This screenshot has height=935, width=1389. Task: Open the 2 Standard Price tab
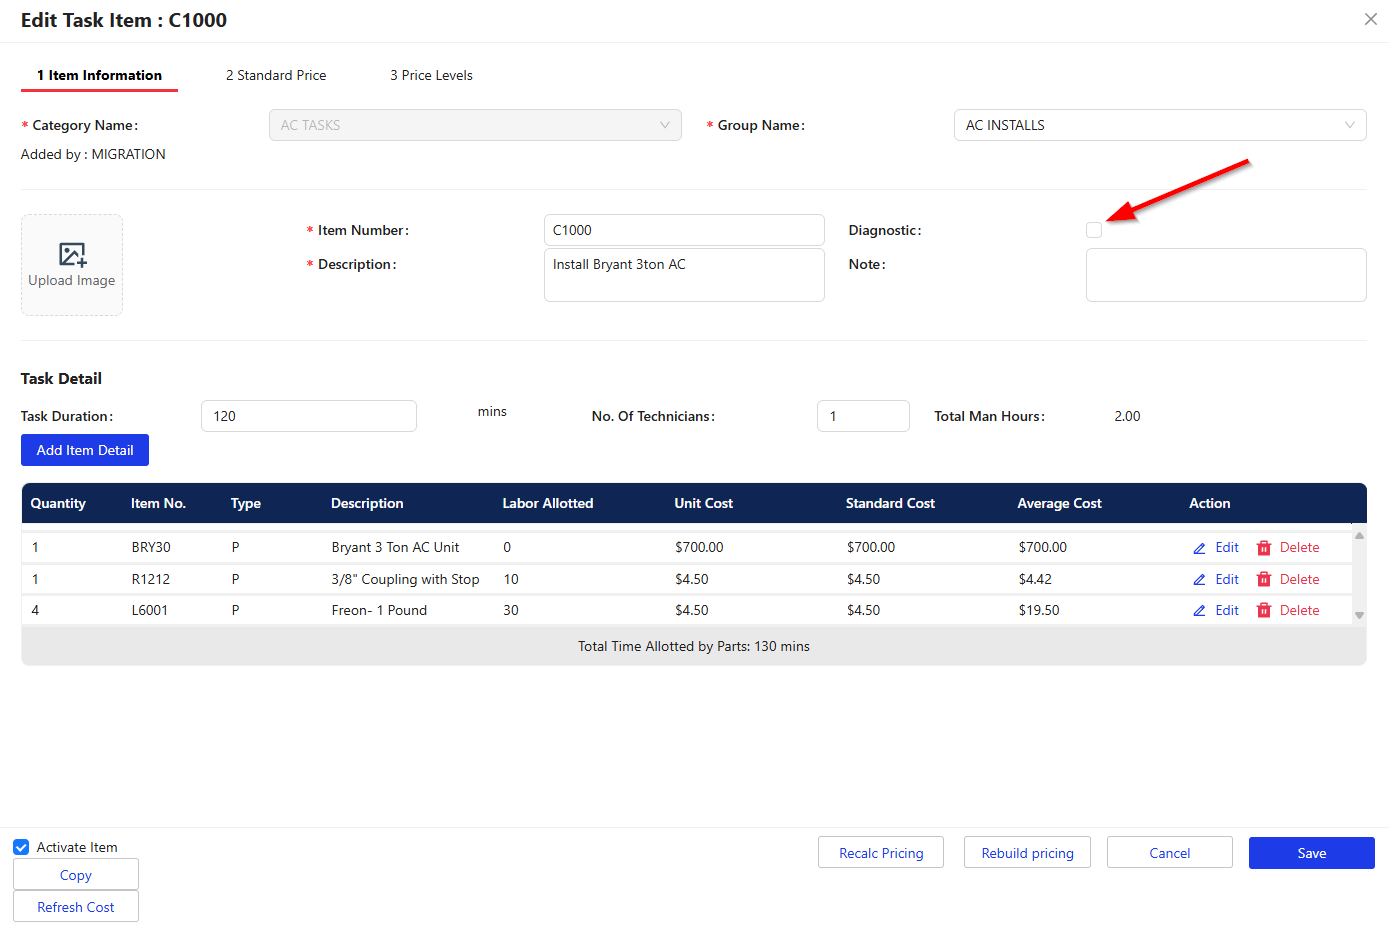point(276,75)
